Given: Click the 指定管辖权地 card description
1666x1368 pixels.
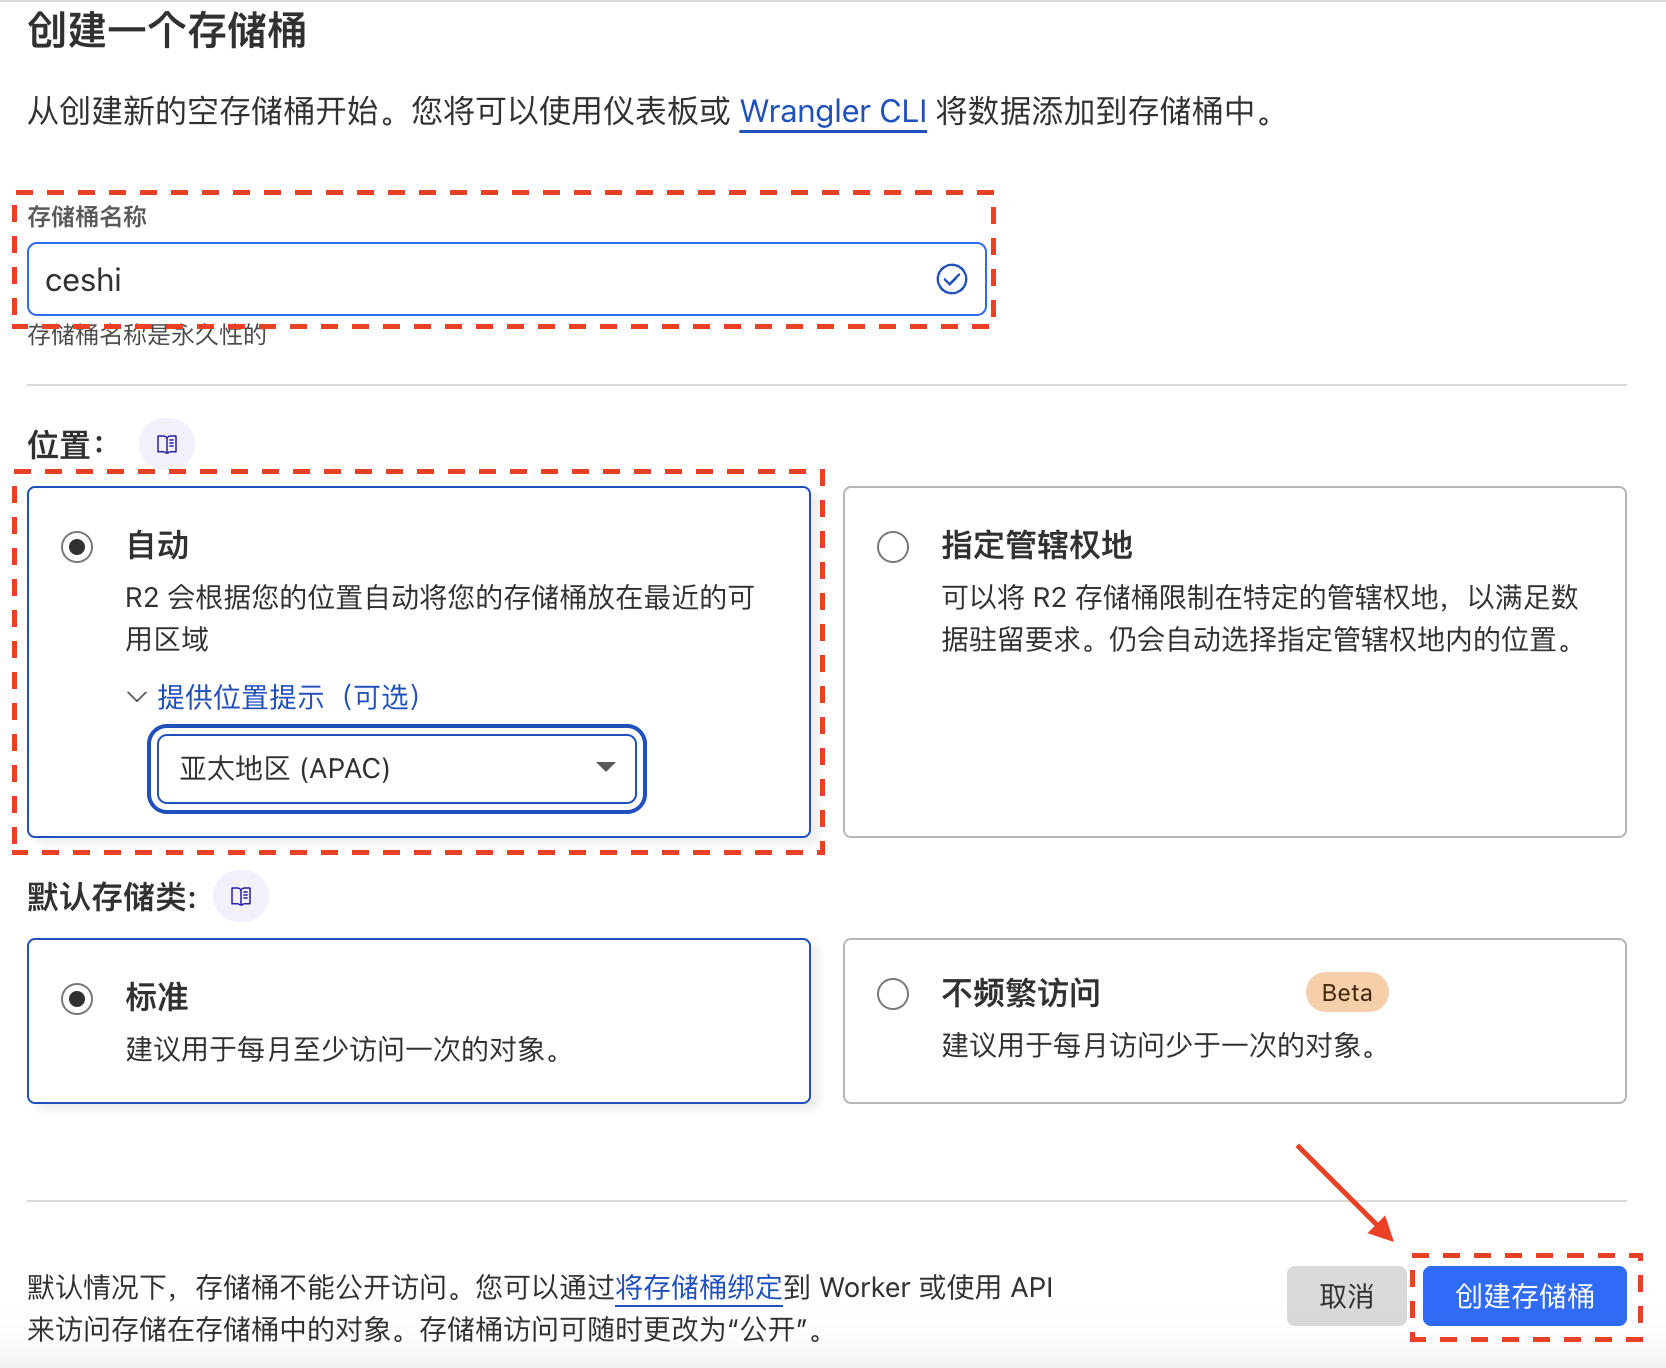Looking at the screenshot, I should (x=1261, y=618).
